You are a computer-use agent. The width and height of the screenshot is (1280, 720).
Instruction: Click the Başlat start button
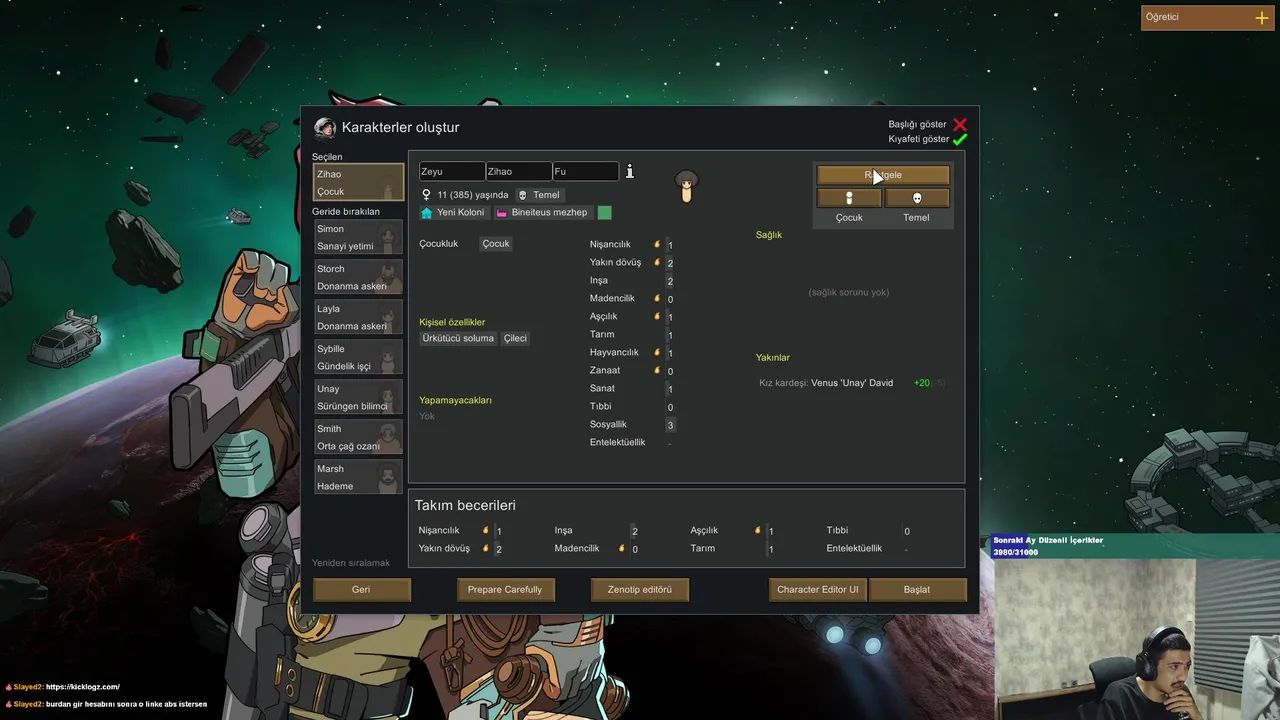click(917, 589)
